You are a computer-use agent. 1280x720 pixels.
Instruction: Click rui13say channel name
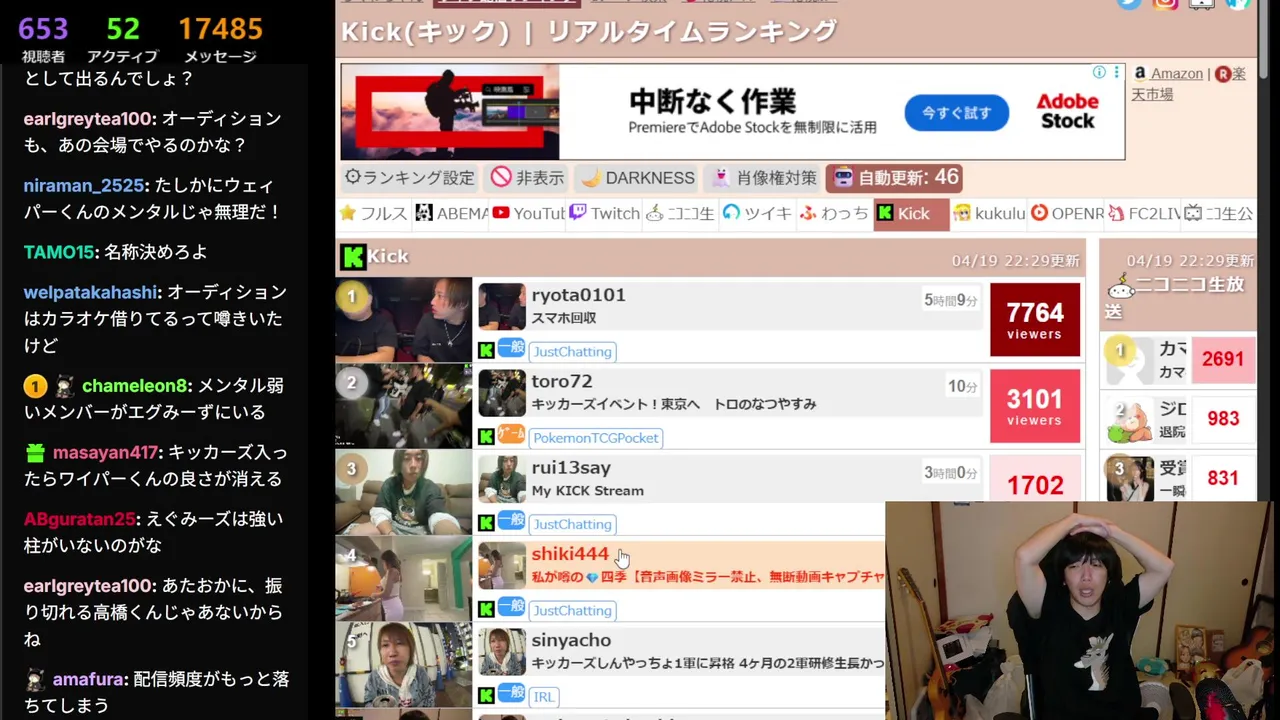[x=571, y=467]
